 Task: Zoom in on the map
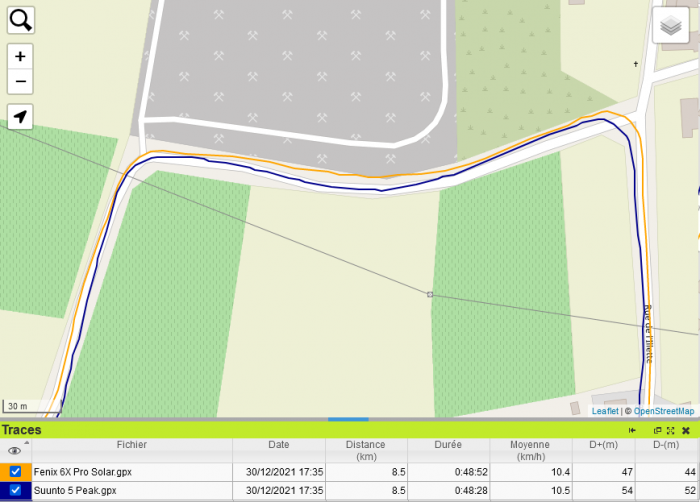tap(20, 56)
